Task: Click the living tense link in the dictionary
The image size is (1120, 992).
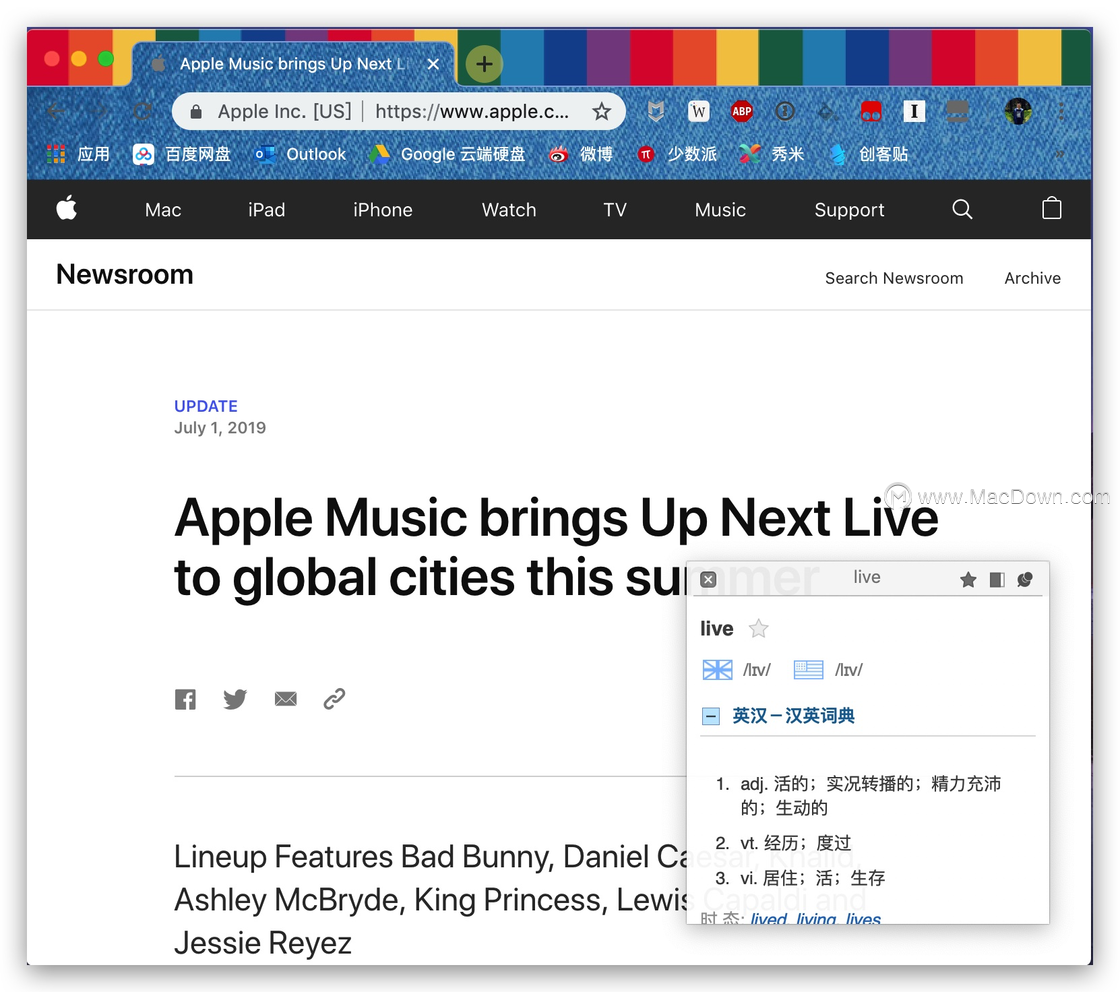Action: tap(816, 918)
